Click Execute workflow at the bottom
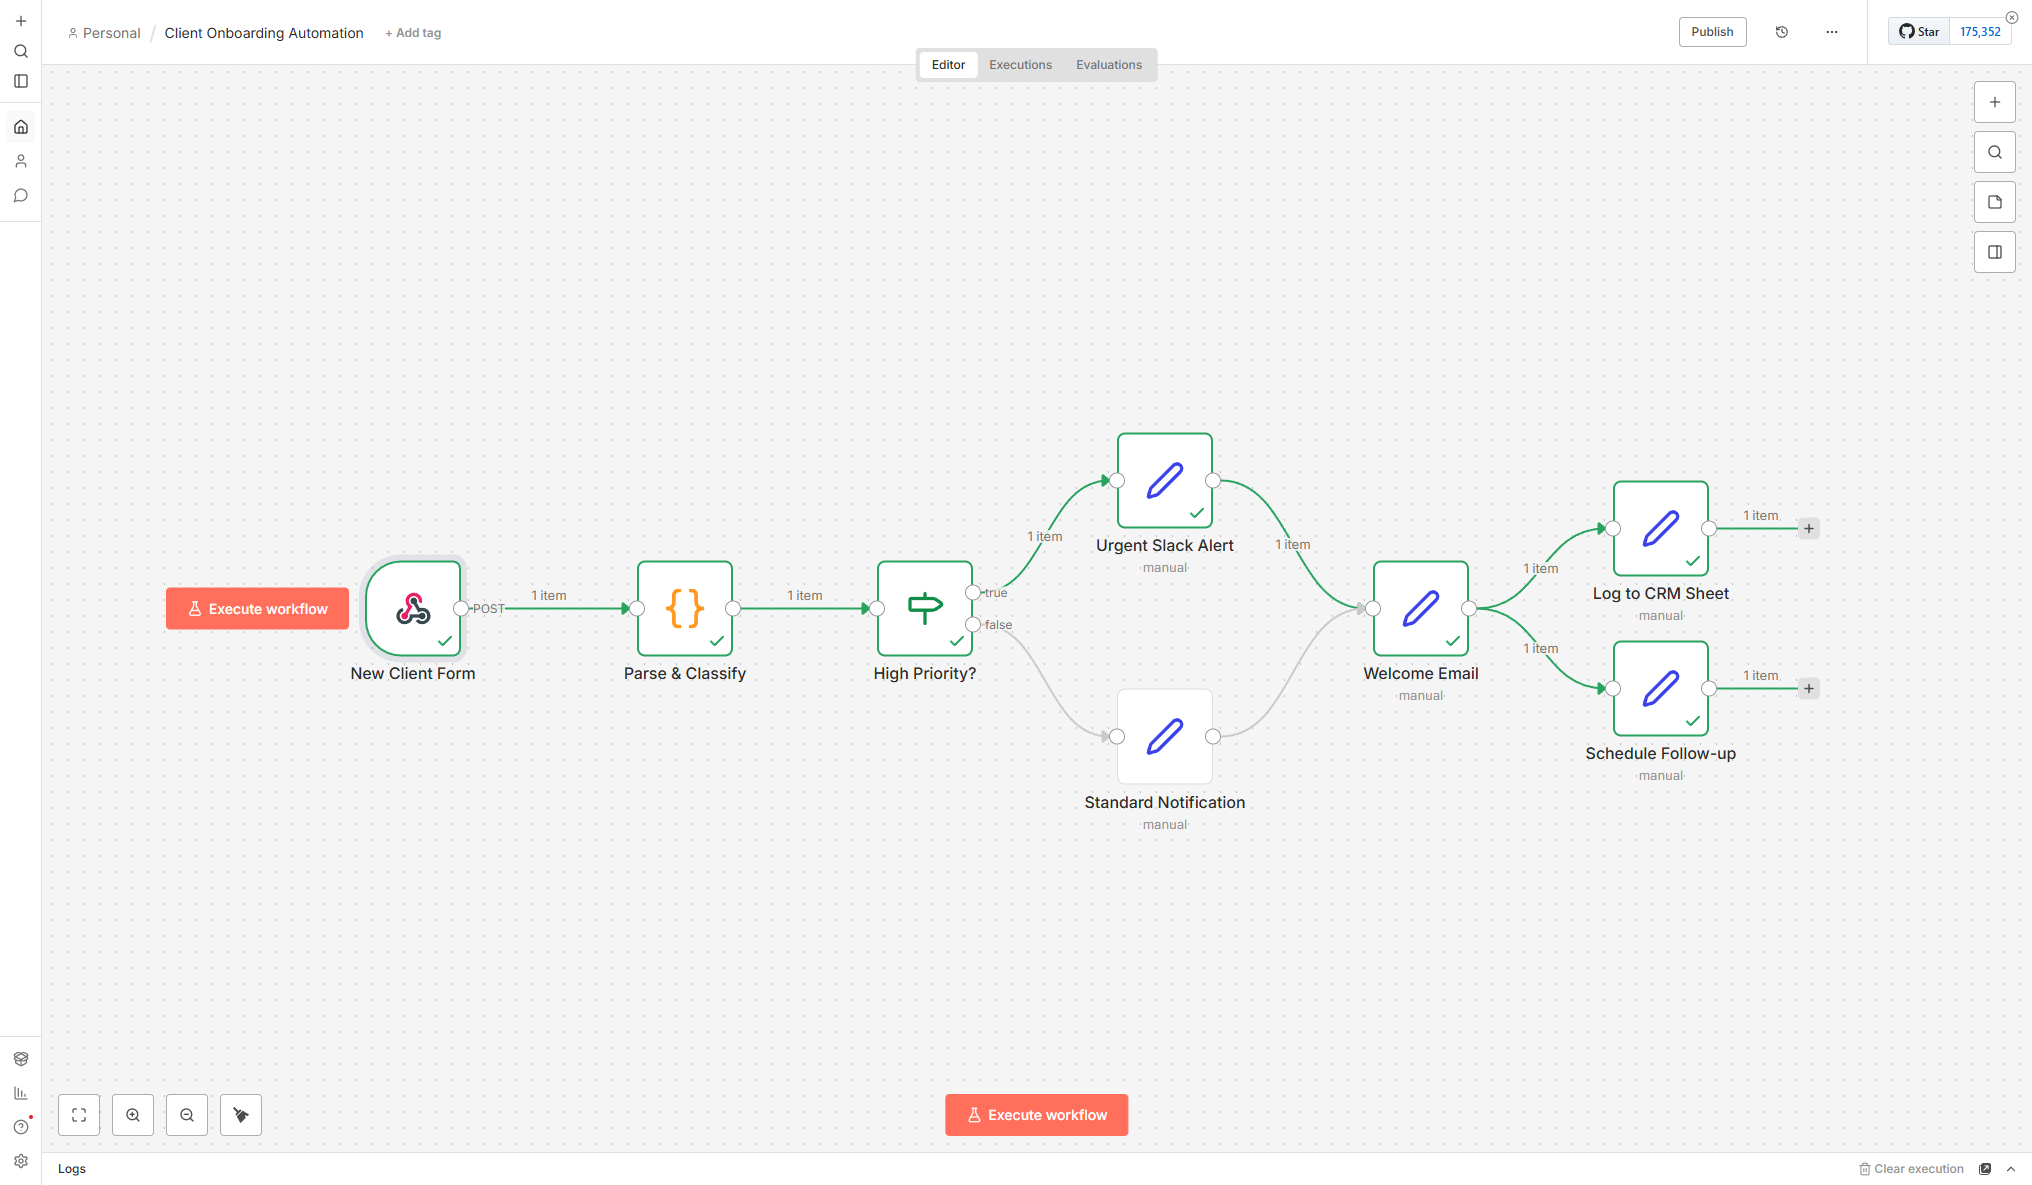Image resolution: width=2032 pixels, height=1185 pixels. point(1036,1115)
